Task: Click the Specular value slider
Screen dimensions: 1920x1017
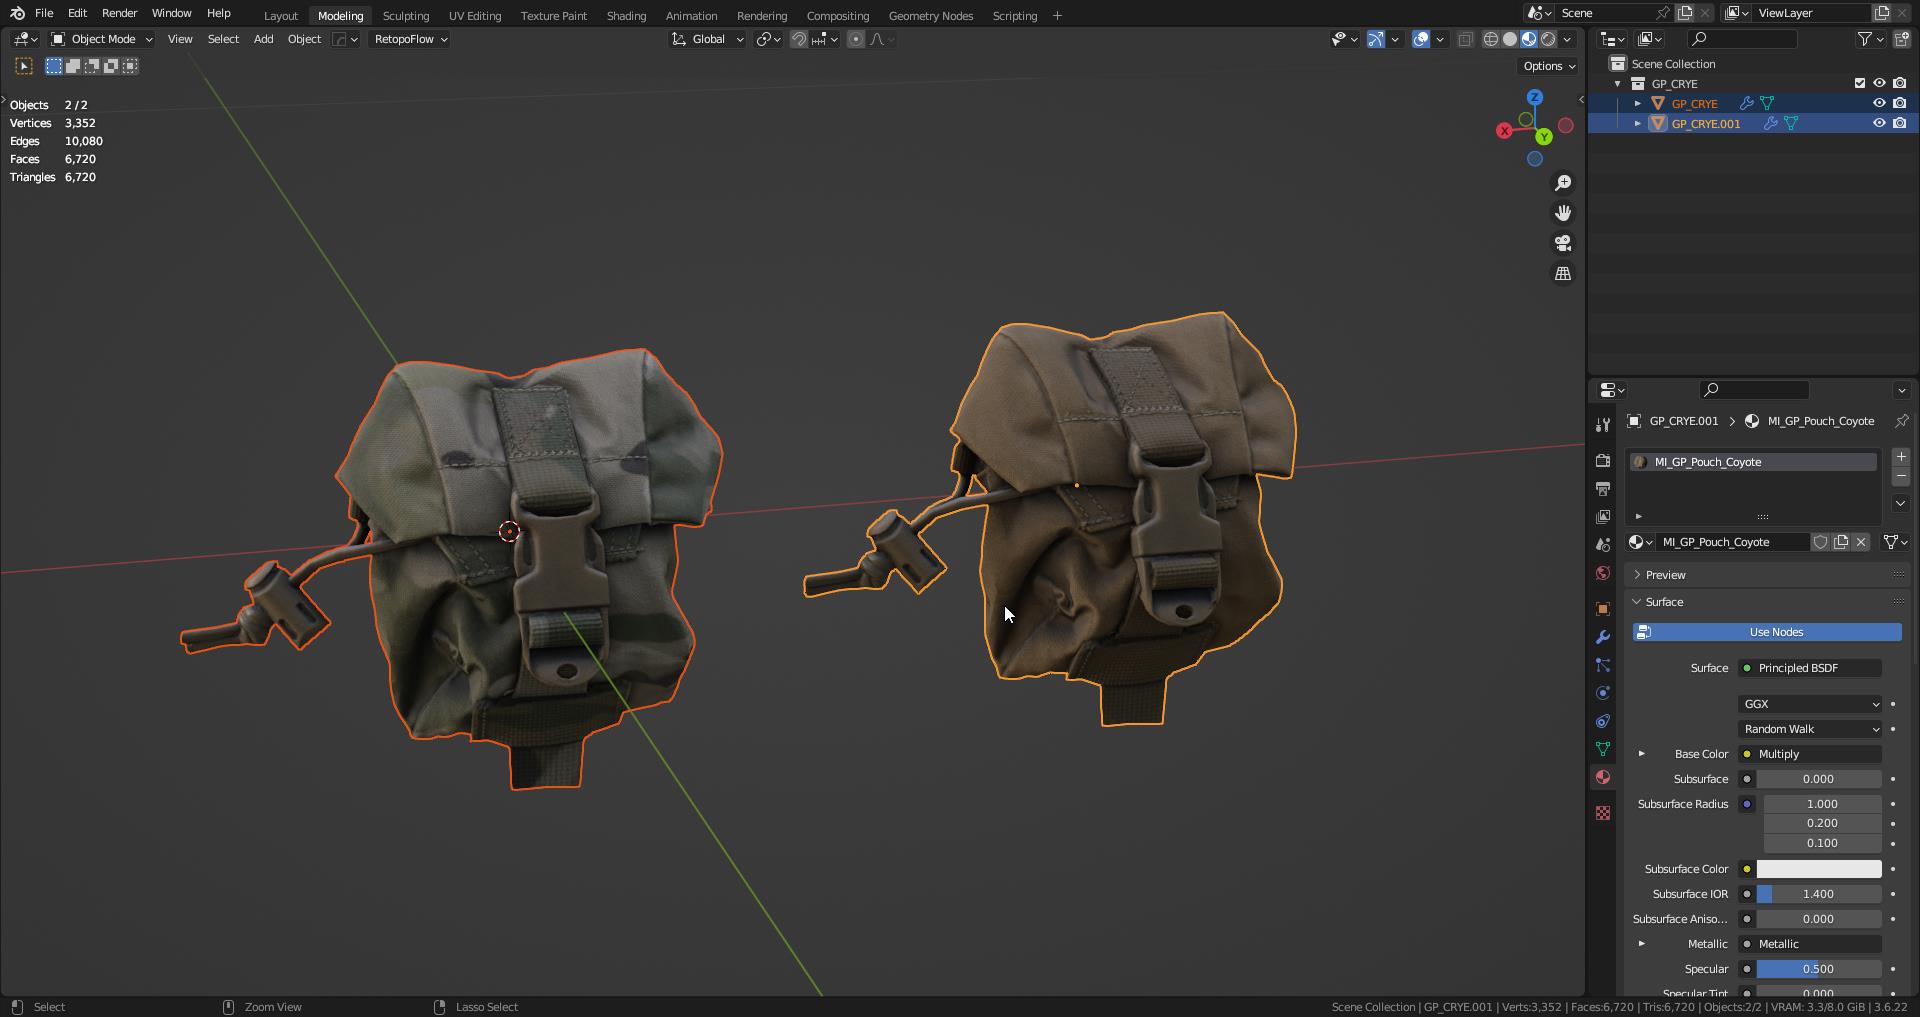Action: click(x=1818, y=969)
